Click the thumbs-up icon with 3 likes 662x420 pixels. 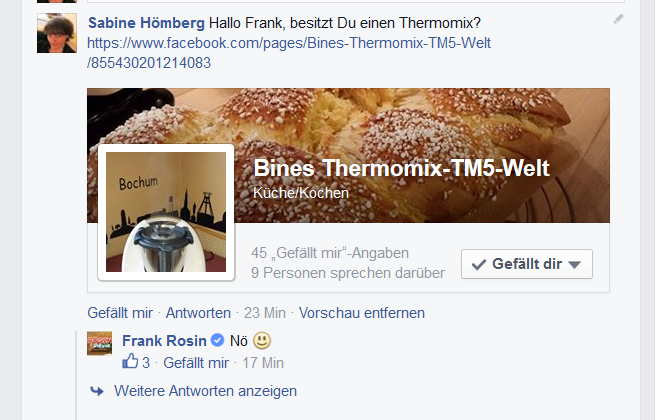tap(130, 362)
